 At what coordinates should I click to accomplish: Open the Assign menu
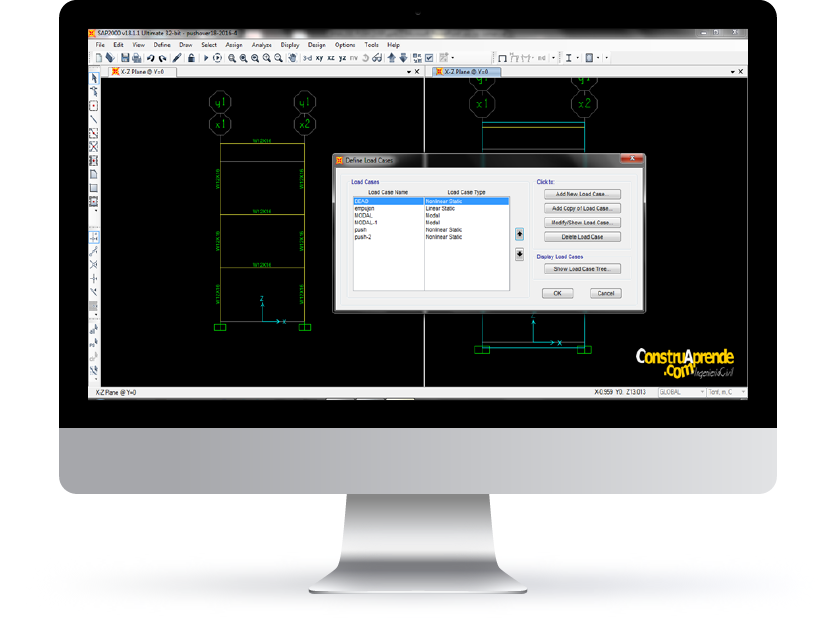(234, 45)
